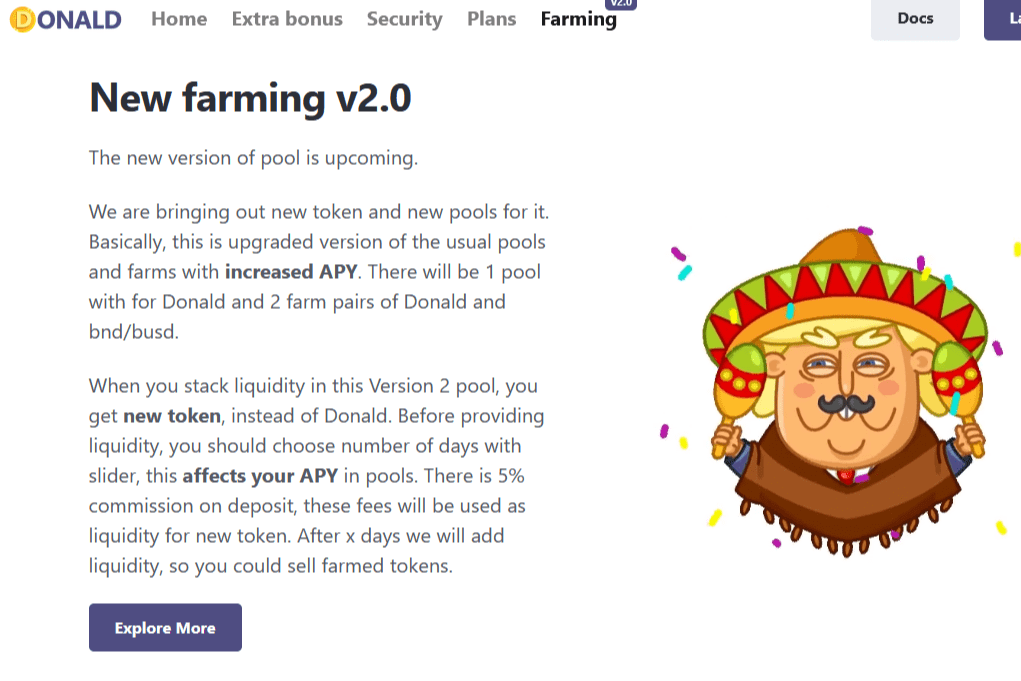Navigate to Extra bonus
Viewport: 1021px width, 681px height.
click(x=287, y=19)
